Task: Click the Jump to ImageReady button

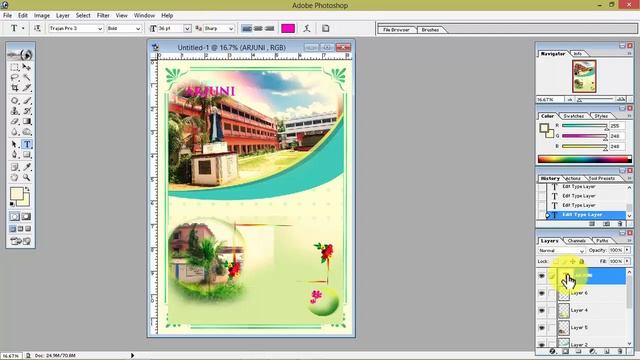Action: (x=20, y=241)
